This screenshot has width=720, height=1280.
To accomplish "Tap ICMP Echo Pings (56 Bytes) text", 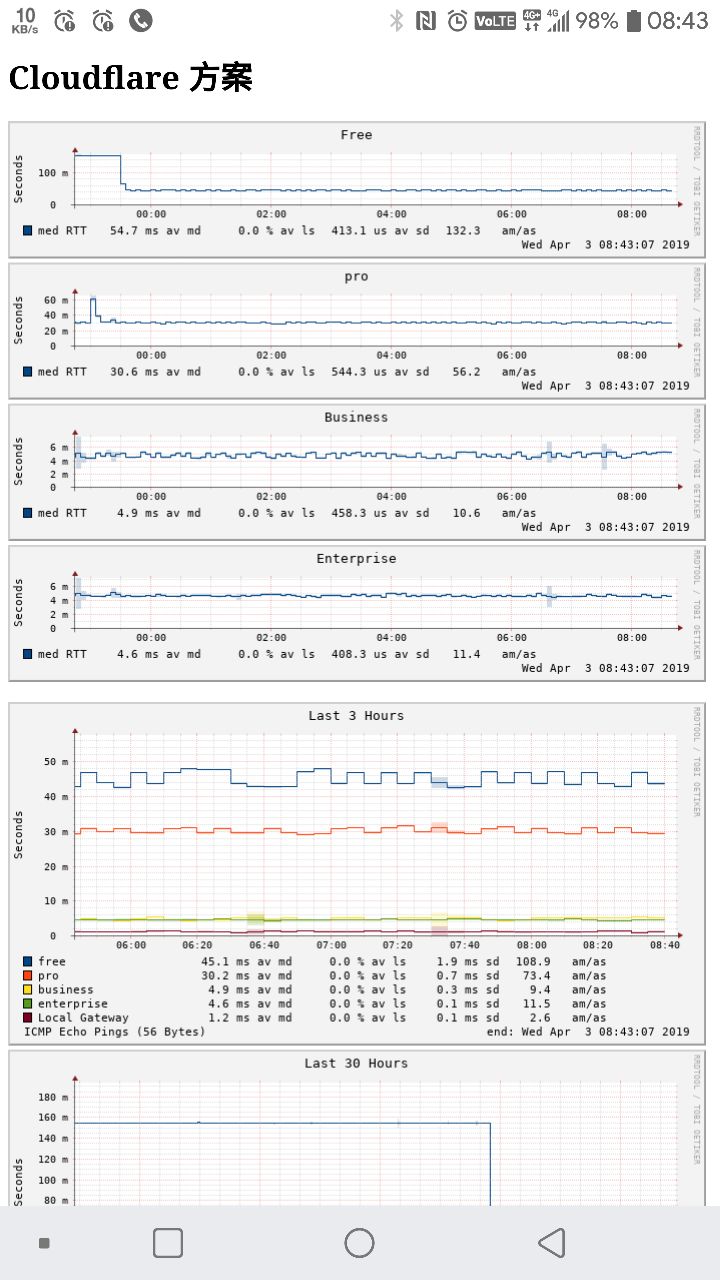I will pos(115,1031).
